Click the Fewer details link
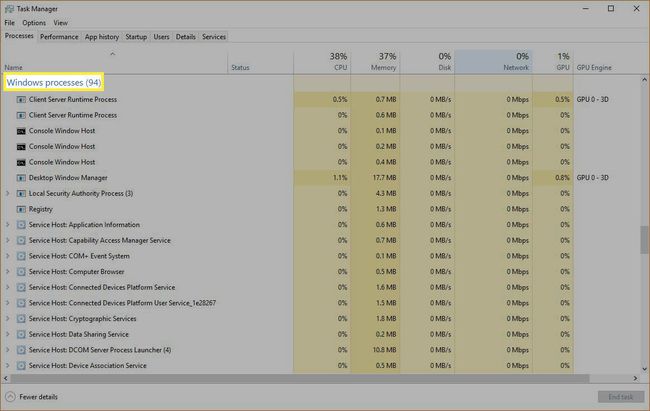The width and height of the screenshot is (650, 411). pyautogui.click(x=38, y=397)
